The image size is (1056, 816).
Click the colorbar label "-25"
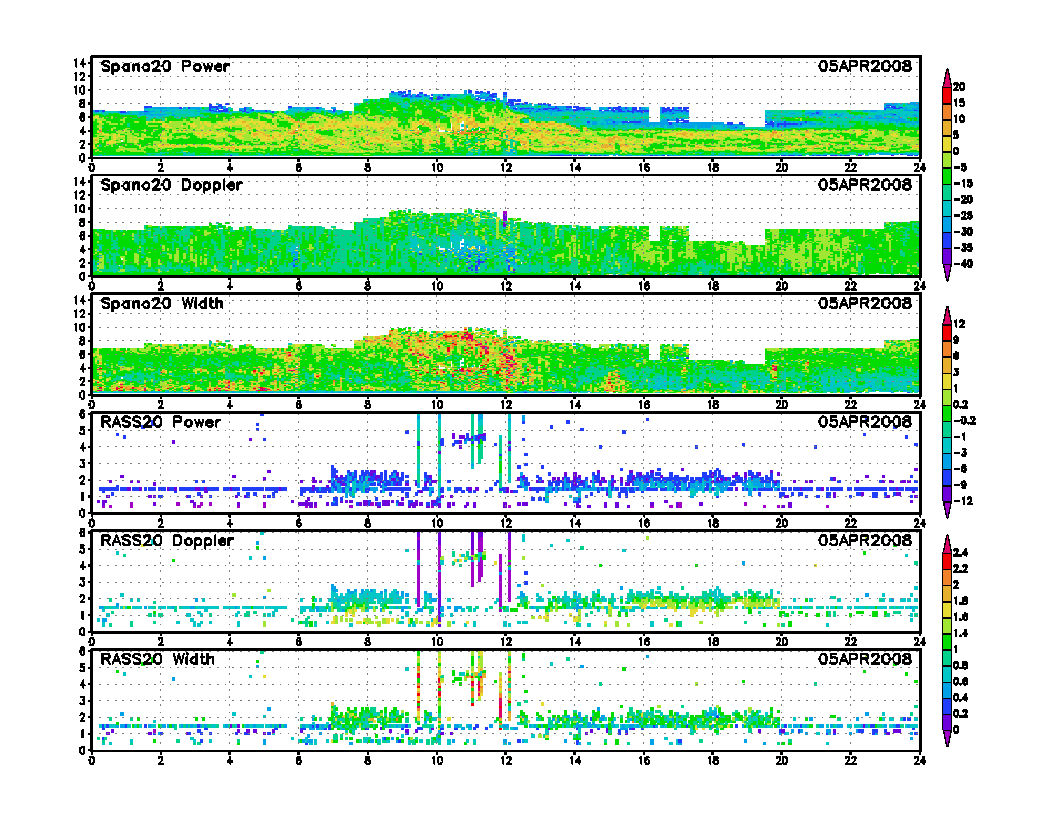pos(963,215)
